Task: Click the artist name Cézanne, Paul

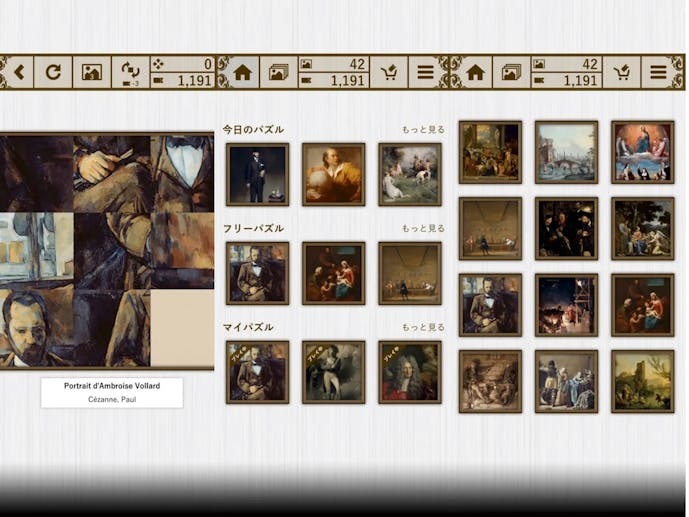Action: (112, 399)
